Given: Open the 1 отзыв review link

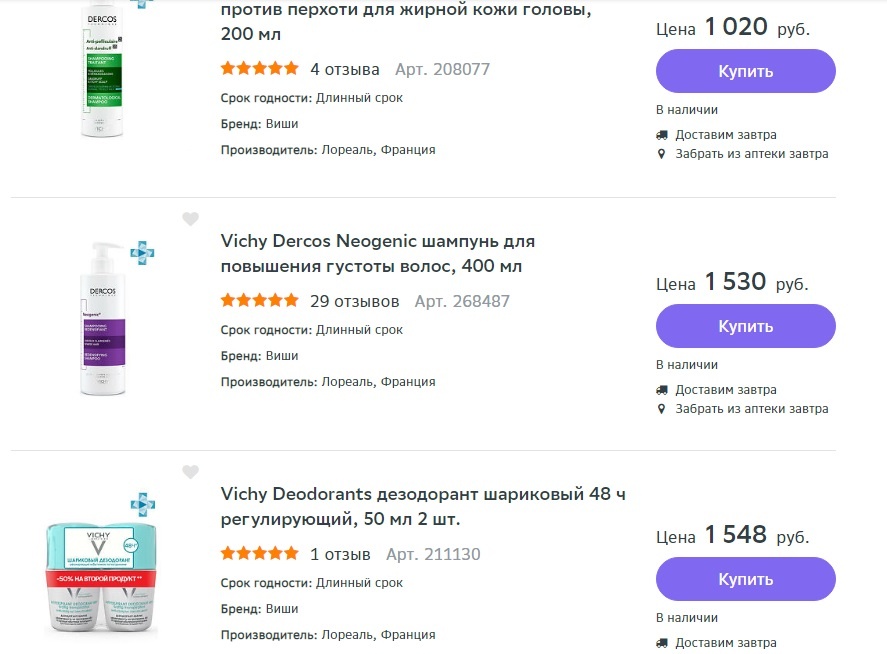Looking at the screenshot, I should pyautogui.click(x=340, y=554).
